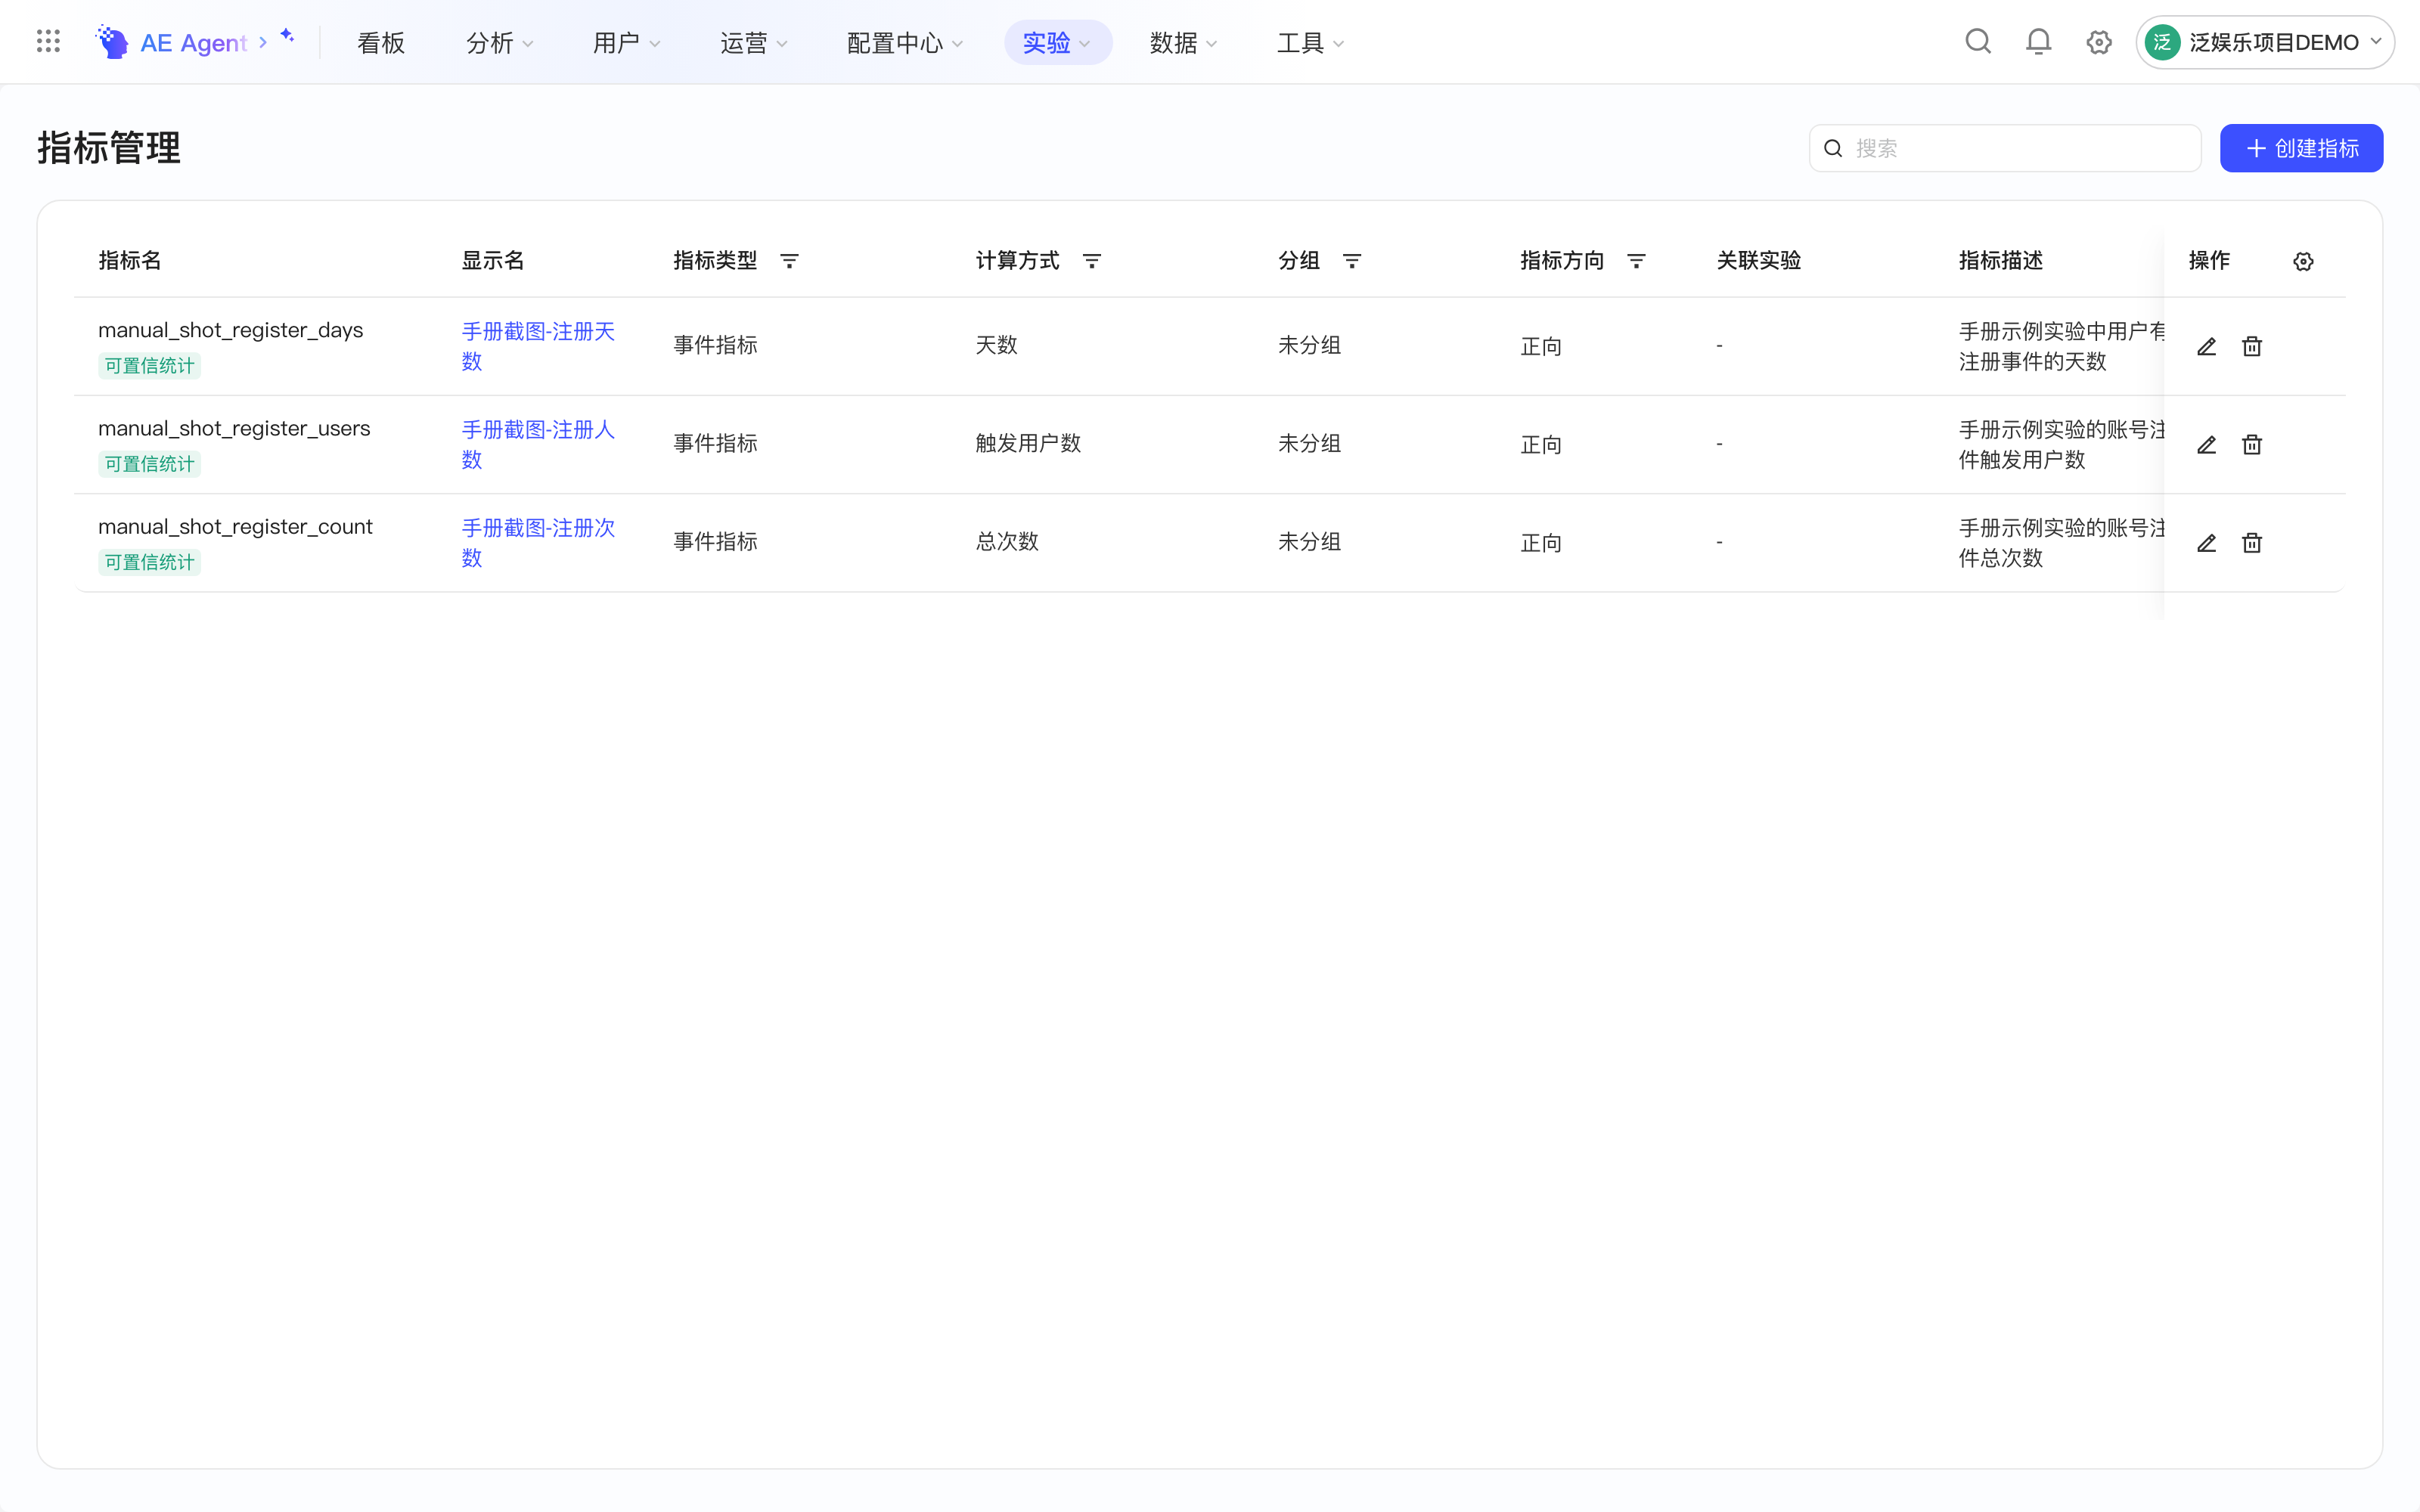Click the 天数 calculation cell
The height and width of the screenshot is (1512, 2420).
(x=996, y=345)
